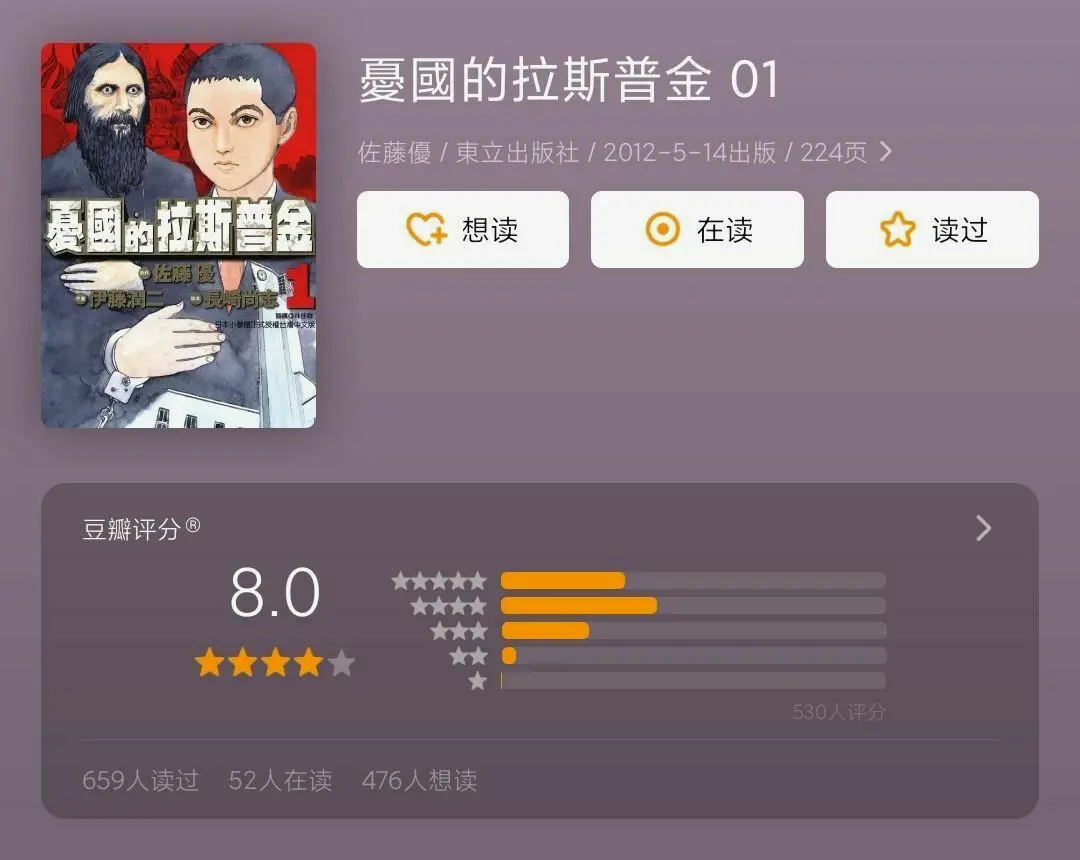Expand book details via the chevron after 224页
Viewport: 1080px width, 860px height.
point(886,151)
